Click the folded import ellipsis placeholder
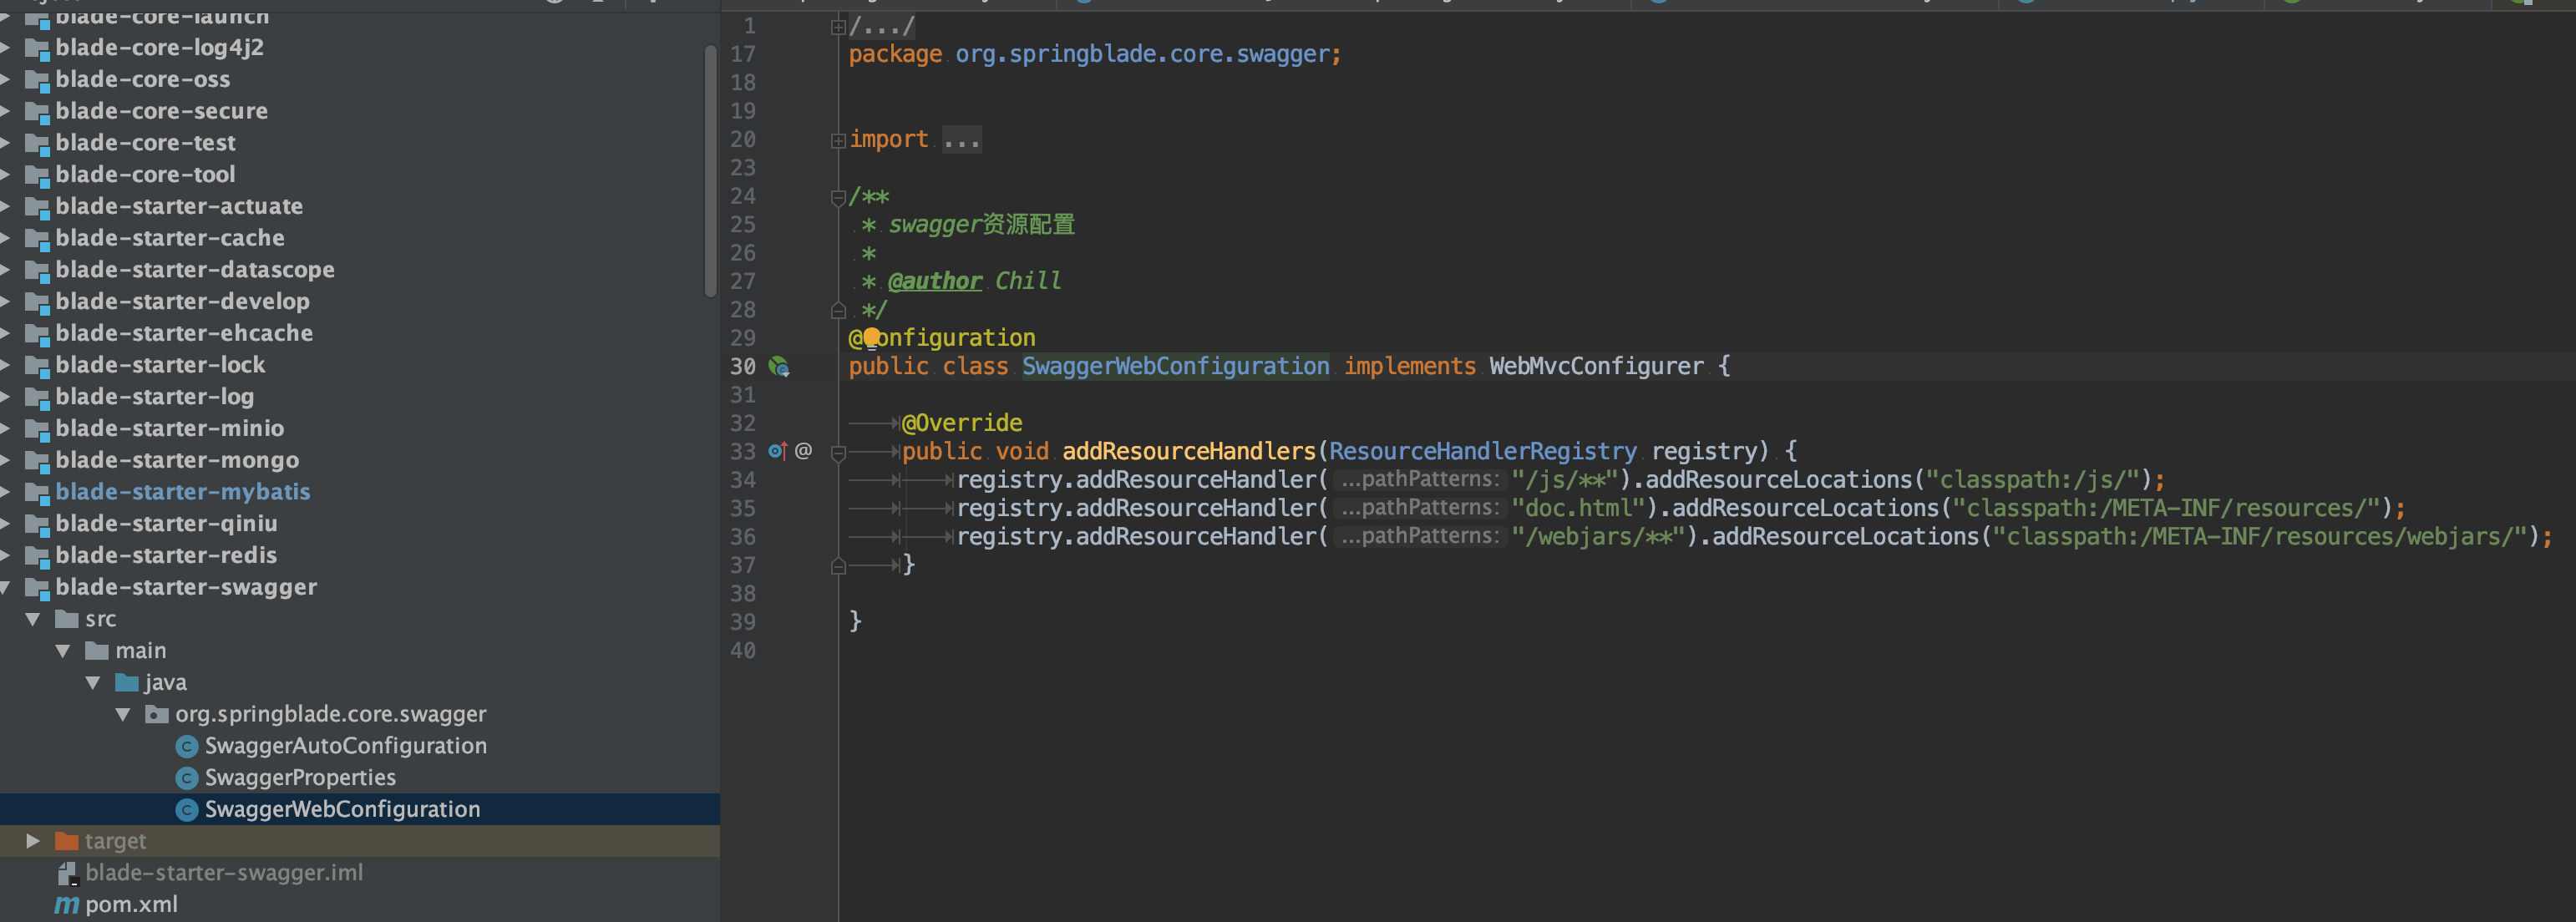The width and height of the screenshot is (2576, 922). (x=962, y=140)
